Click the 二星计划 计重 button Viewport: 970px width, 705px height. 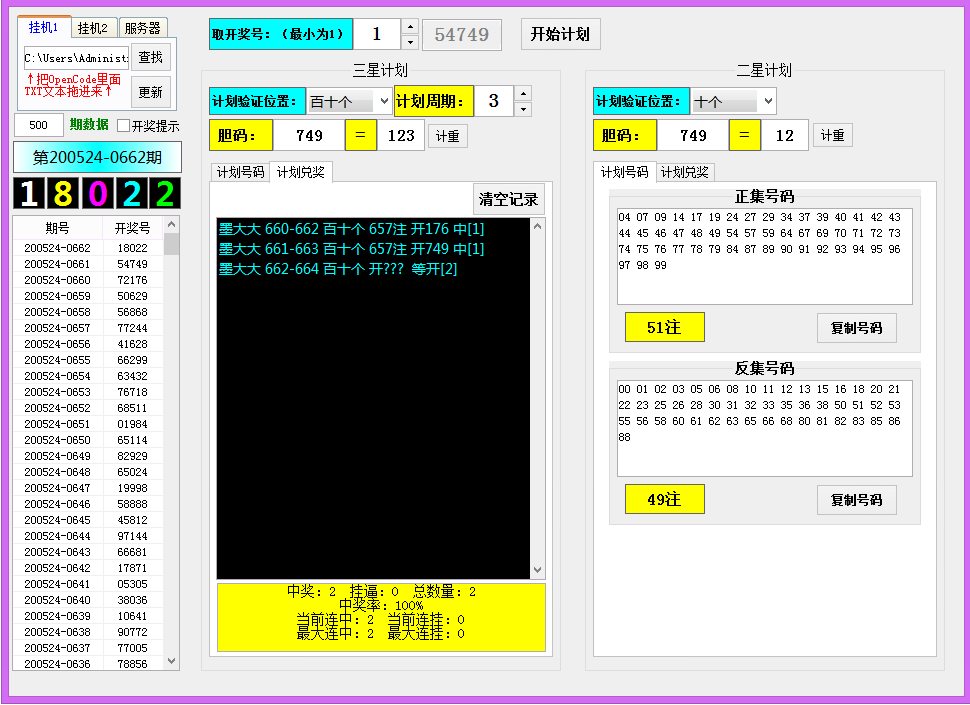tap(833, 135)
